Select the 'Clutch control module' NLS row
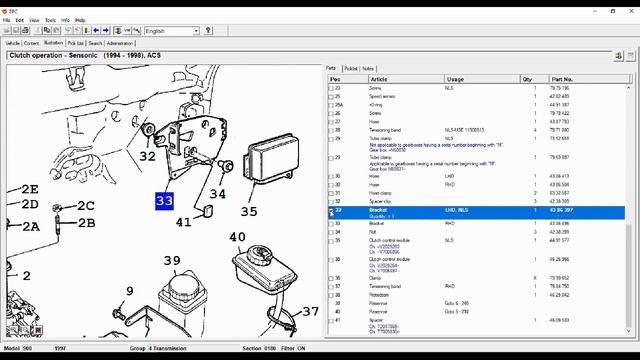The width and height of the screenshot is (640, 360). pos(476,246)
